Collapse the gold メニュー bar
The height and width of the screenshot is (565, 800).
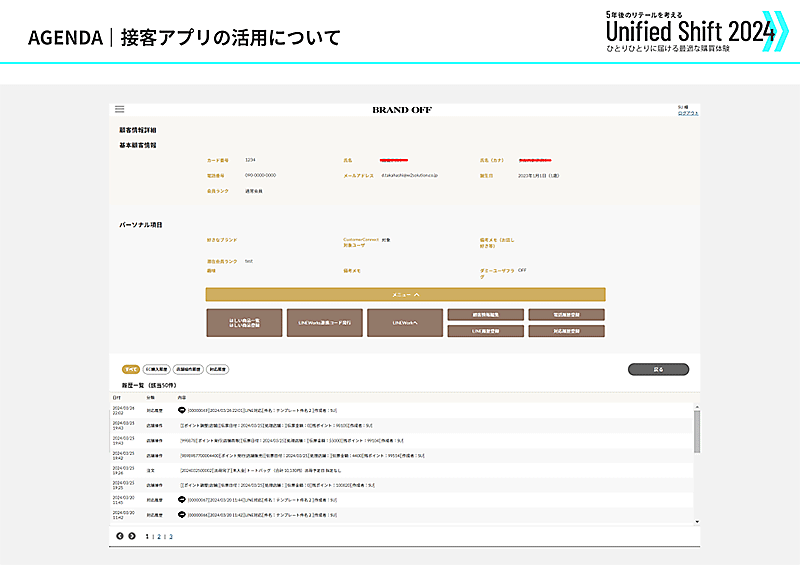point(405,294)
